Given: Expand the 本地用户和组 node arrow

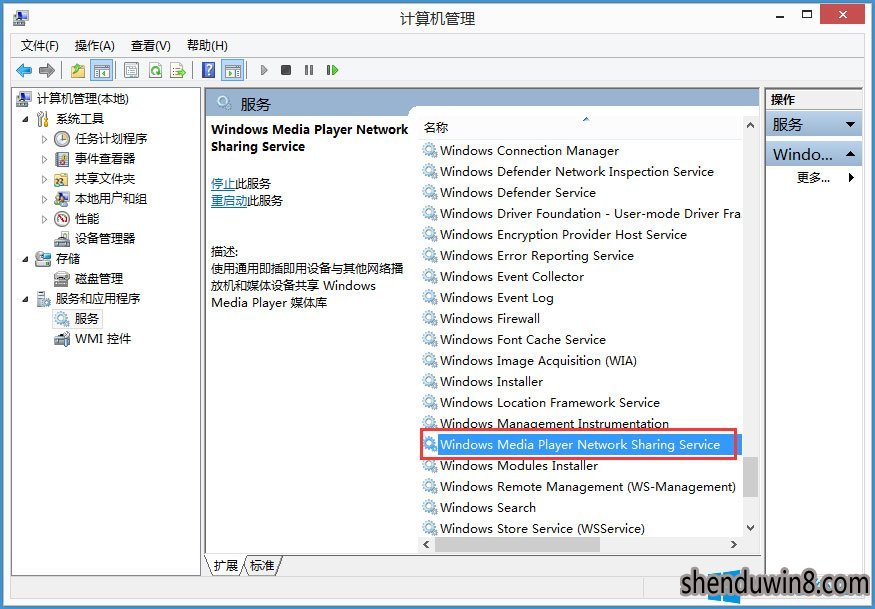Looking at the screenshot, I should point(44,199).
